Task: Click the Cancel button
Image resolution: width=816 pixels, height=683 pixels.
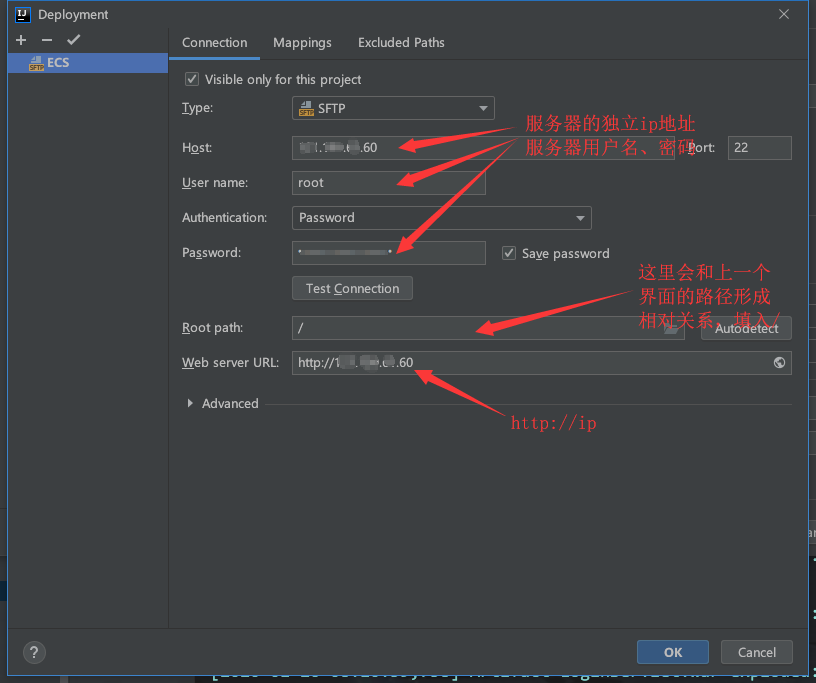Action: tap(757, 652)
